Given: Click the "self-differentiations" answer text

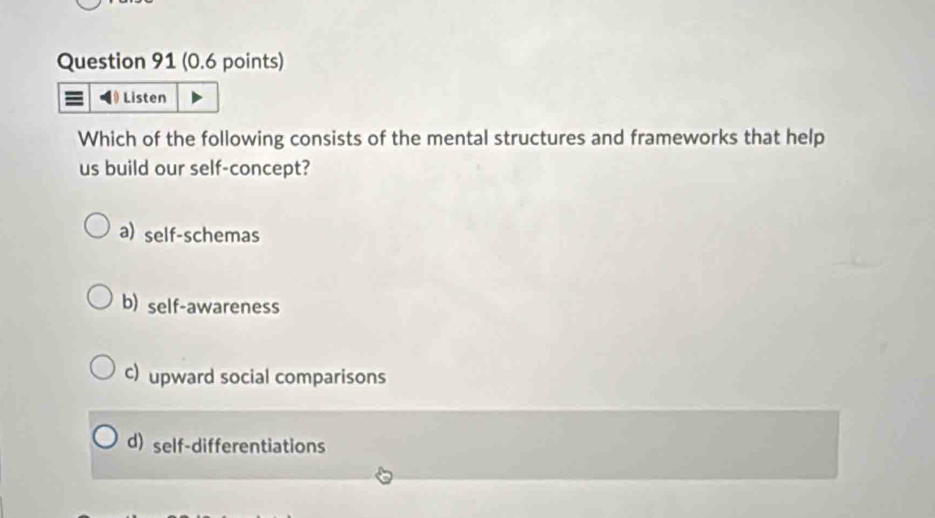Looking at the screenshot, I should (240, 446).
